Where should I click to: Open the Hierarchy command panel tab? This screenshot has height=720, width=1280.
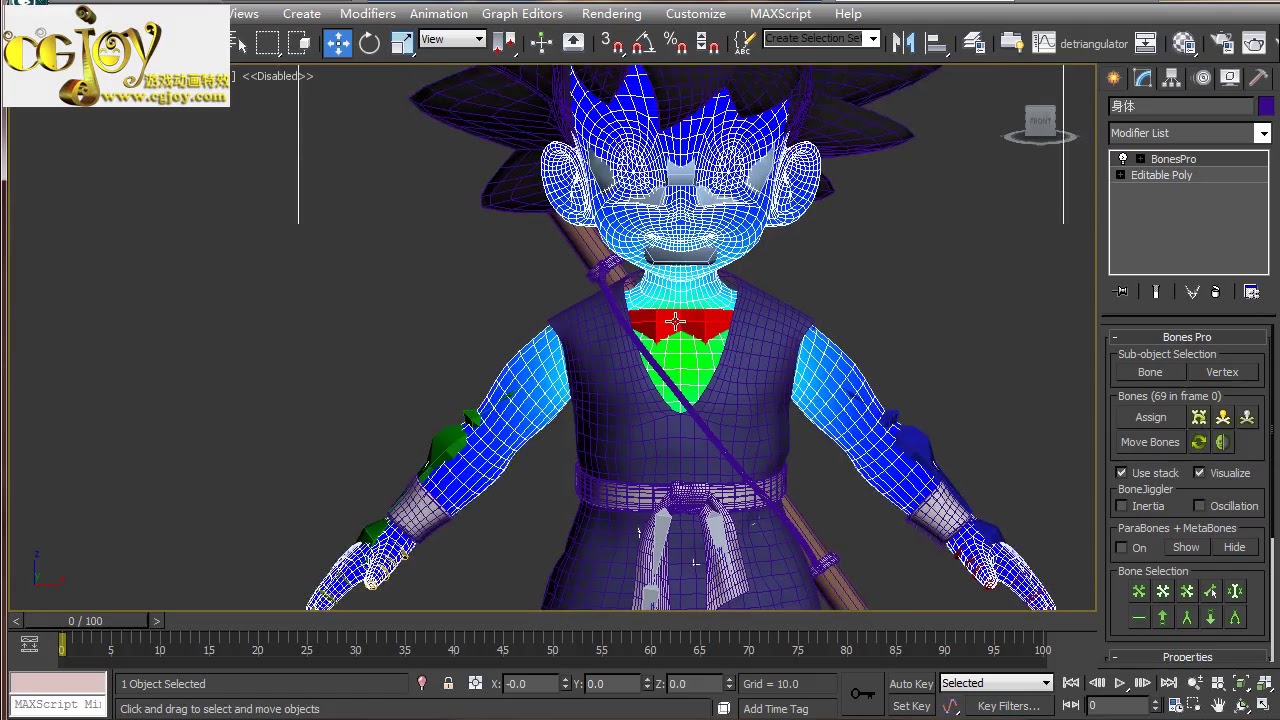click(x=1172, y=78)
